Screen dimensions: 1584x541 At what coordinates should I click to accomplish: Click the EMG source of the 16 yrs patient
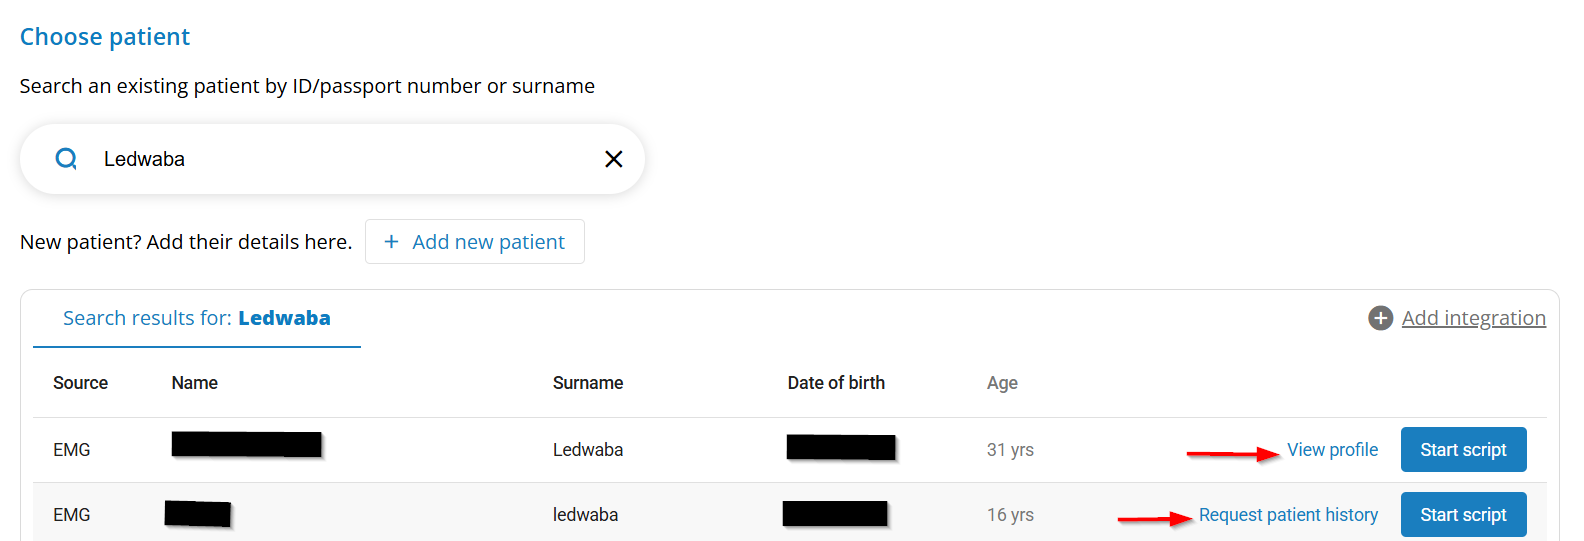(72, 515)
